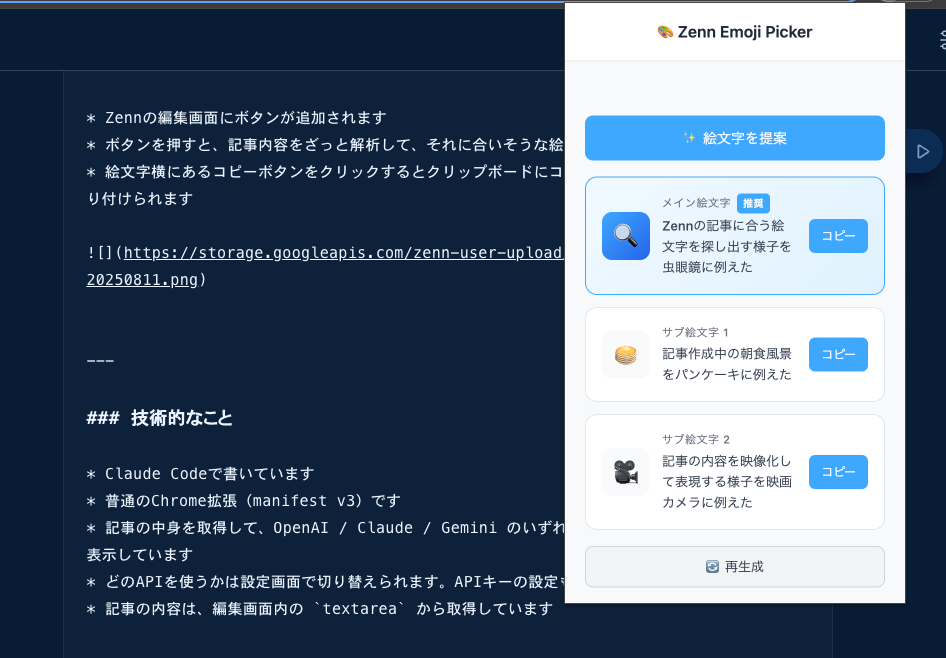Click the 推奨 badge on main emoji
The height and width of the screenshot is (658, 946).
pyautogui.click(x=753, y=203)
